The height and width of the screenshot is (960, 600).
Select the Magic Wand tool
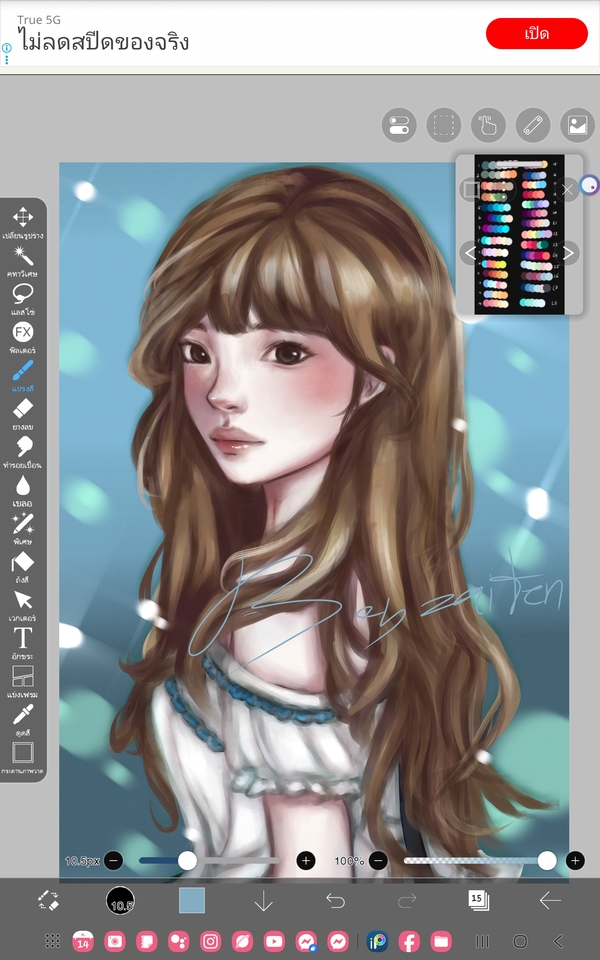pyautogui.click(x=22, y=257)
